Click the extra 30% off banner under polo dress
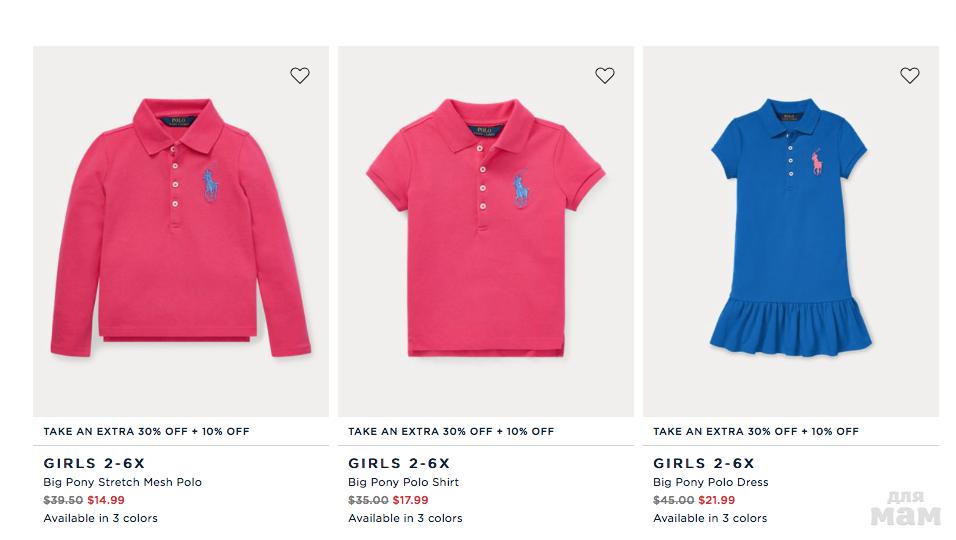The width and height of the screenshot is (956, 540). (755, 432)
